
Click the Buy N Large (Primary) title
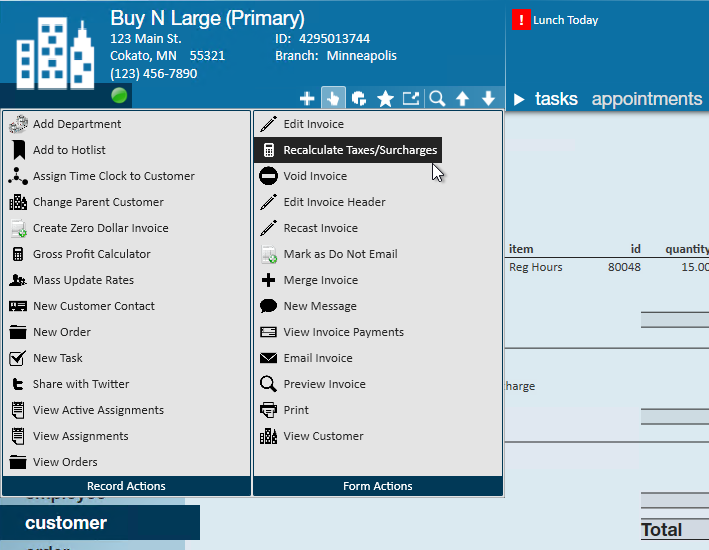208,19
